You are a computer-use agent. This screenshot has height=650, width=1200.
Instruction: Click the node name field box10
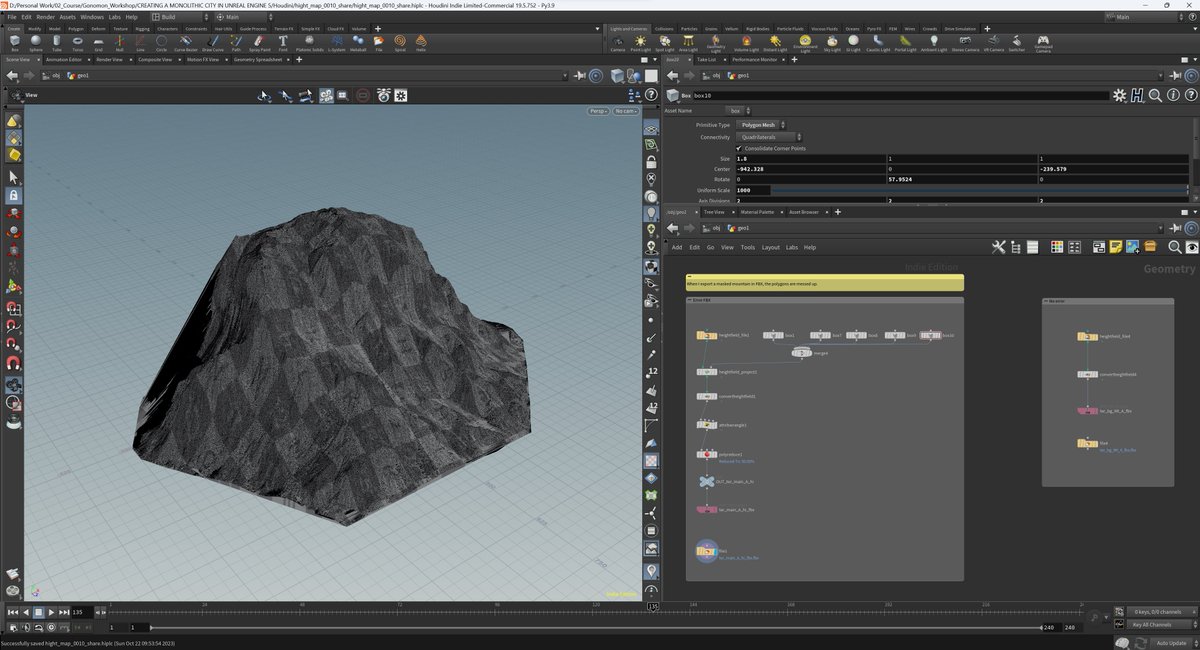tap(900, 95)
